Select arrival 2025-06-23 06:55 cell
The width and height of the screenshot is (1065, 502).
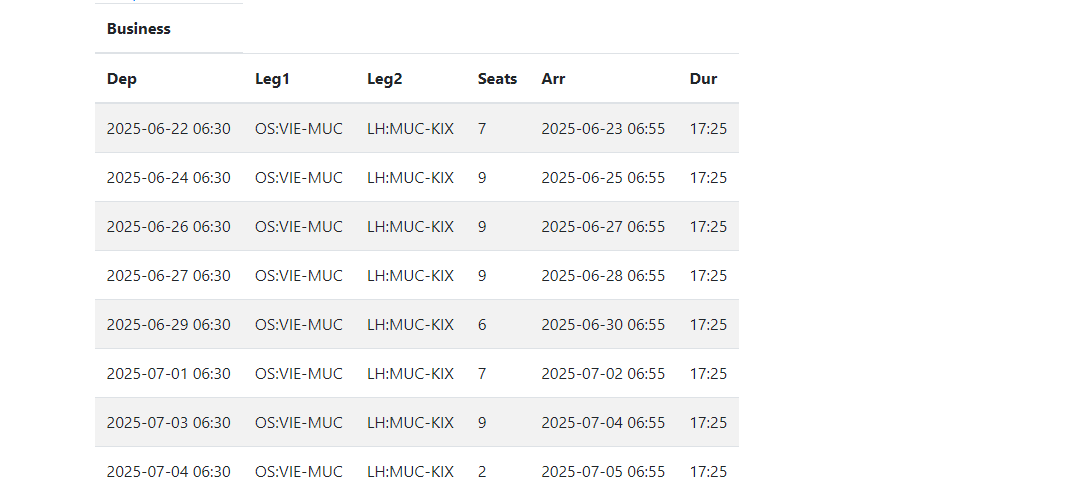[x=603, y=129]
